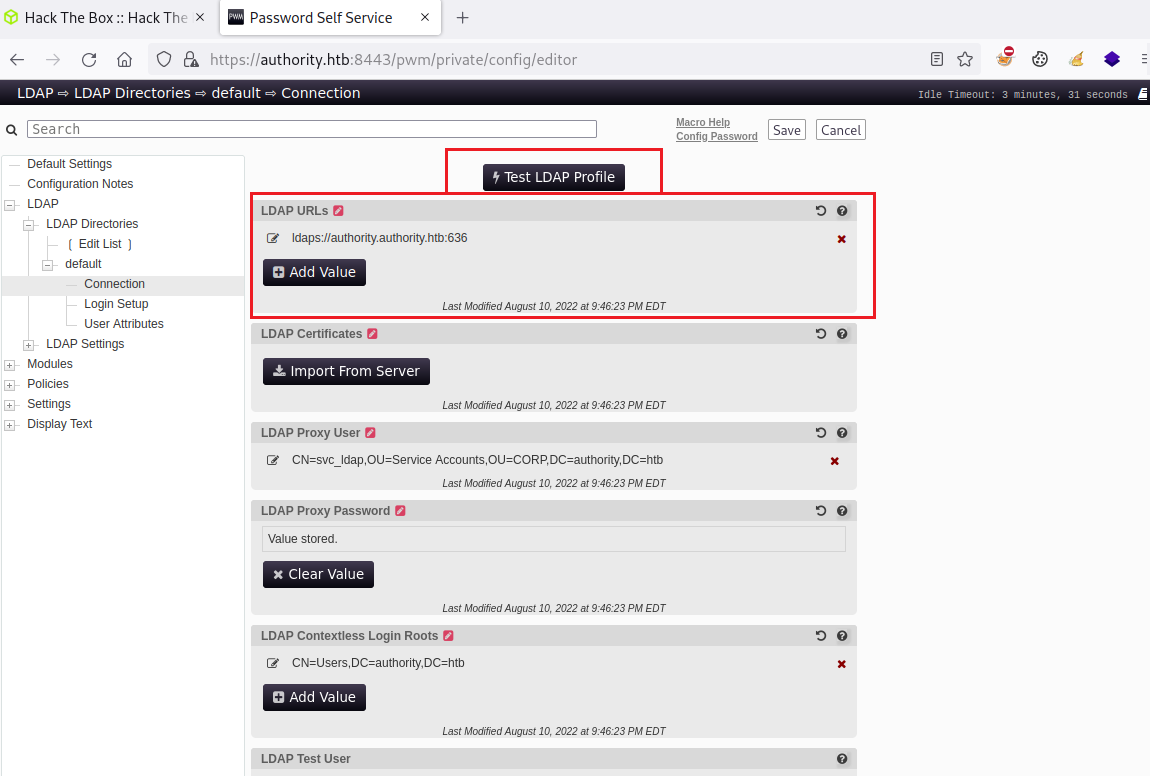Edit the LDAP Proxy User value

(273, 460)
